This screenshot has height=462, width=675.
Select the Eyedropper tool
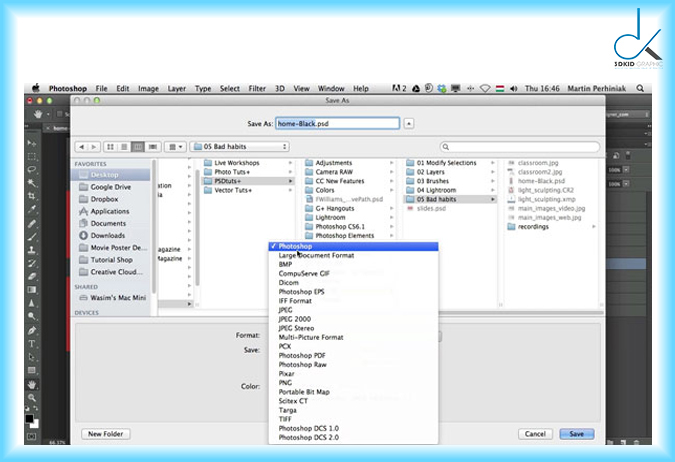coord(31,210)
